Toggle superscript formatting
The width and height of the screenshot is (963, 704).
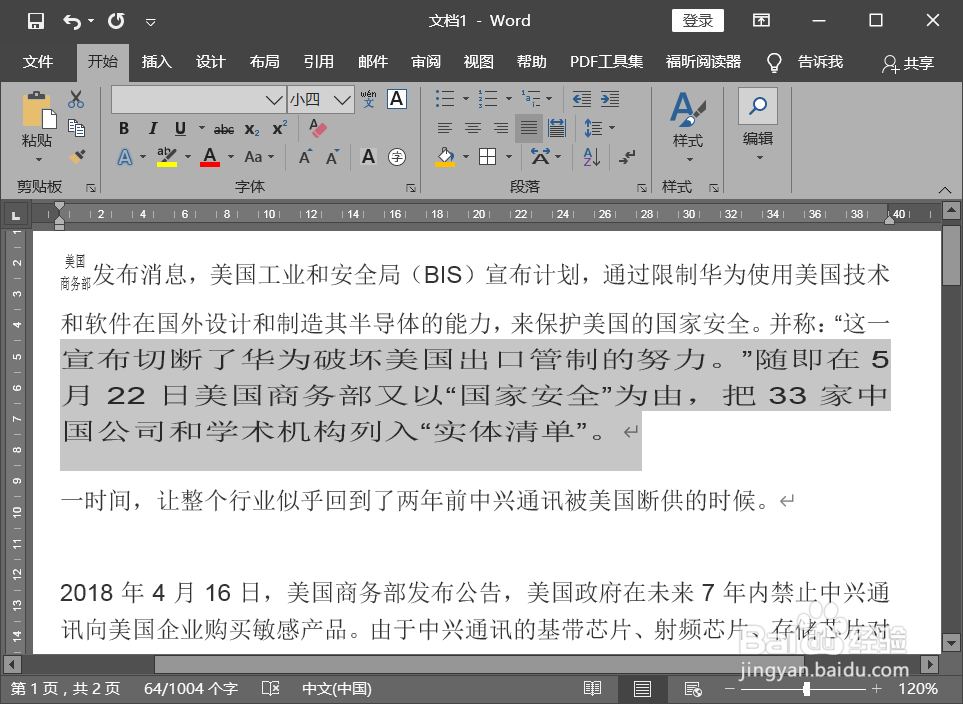280,128
